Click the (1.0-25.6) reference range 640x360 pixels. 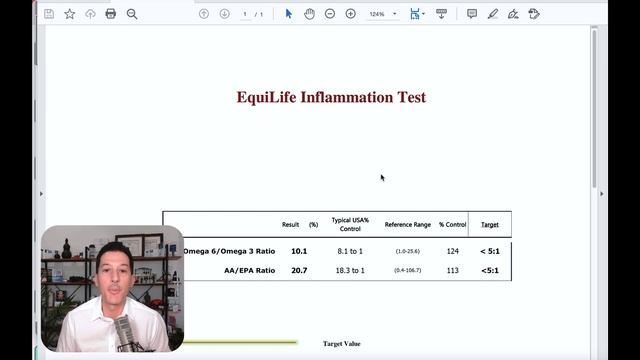point(407,251)
